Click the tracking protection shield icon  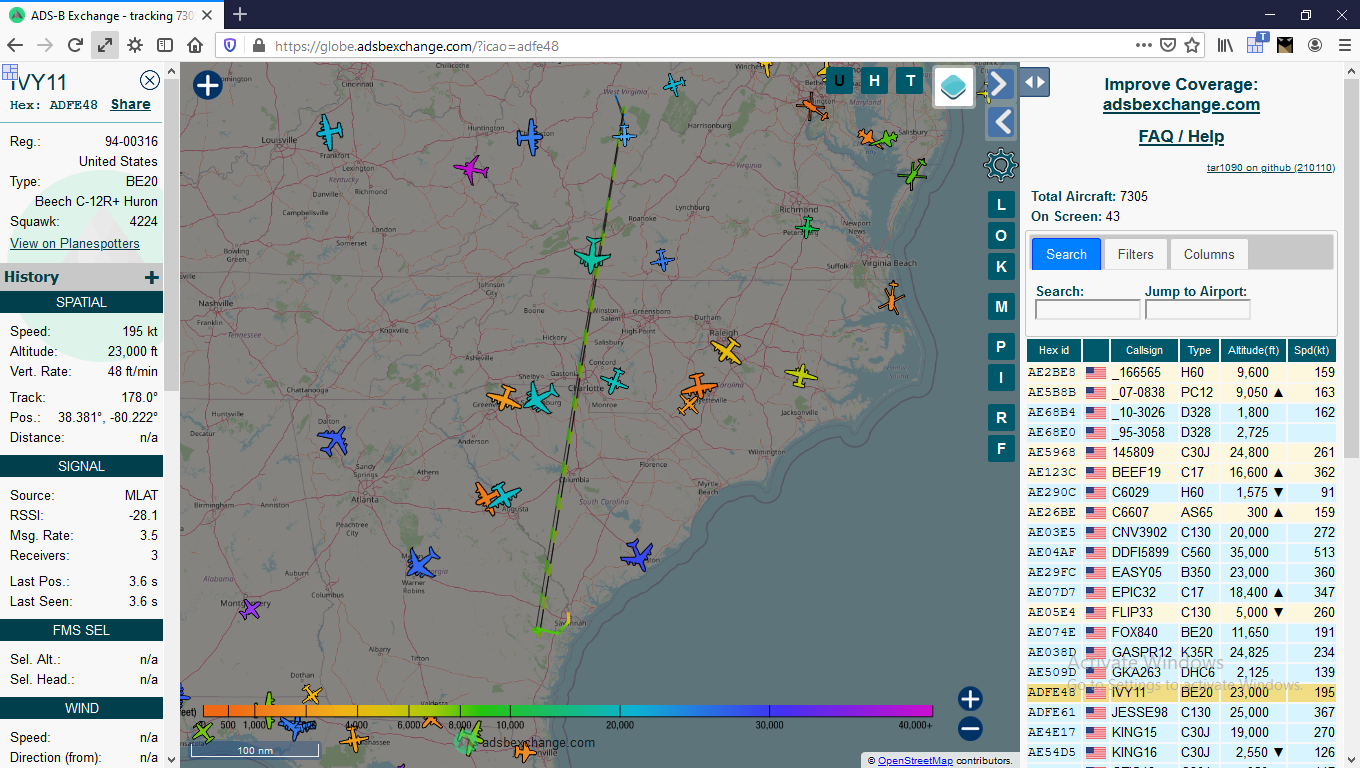(x=230, y=45)
